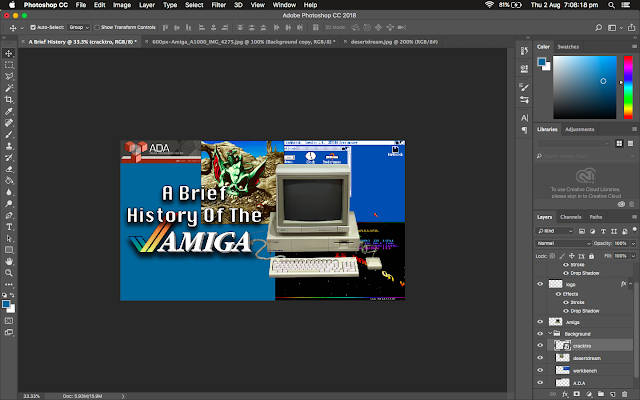Open the Filter menu

click(218, 5)
